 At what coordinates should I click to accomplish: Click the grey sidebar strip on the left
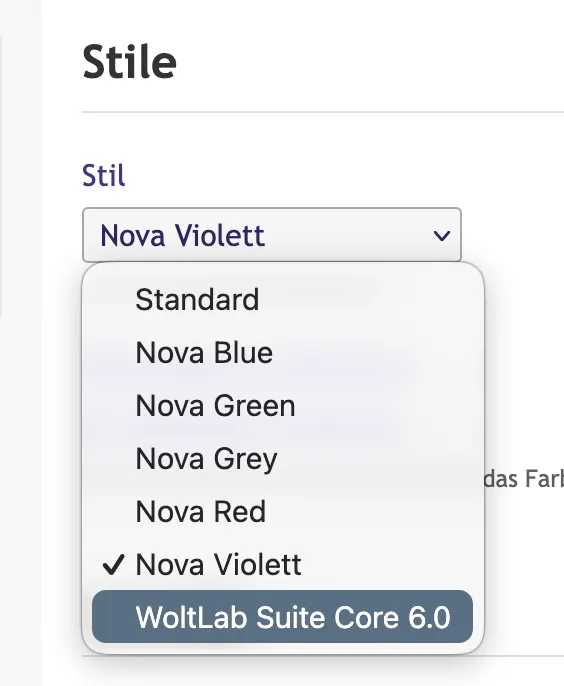click(x=21, y=343)
